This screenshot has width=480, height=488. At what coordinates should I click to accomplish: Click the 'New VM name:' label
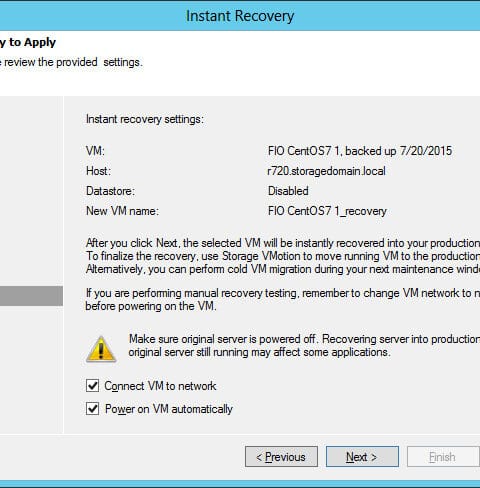point(122,211)
